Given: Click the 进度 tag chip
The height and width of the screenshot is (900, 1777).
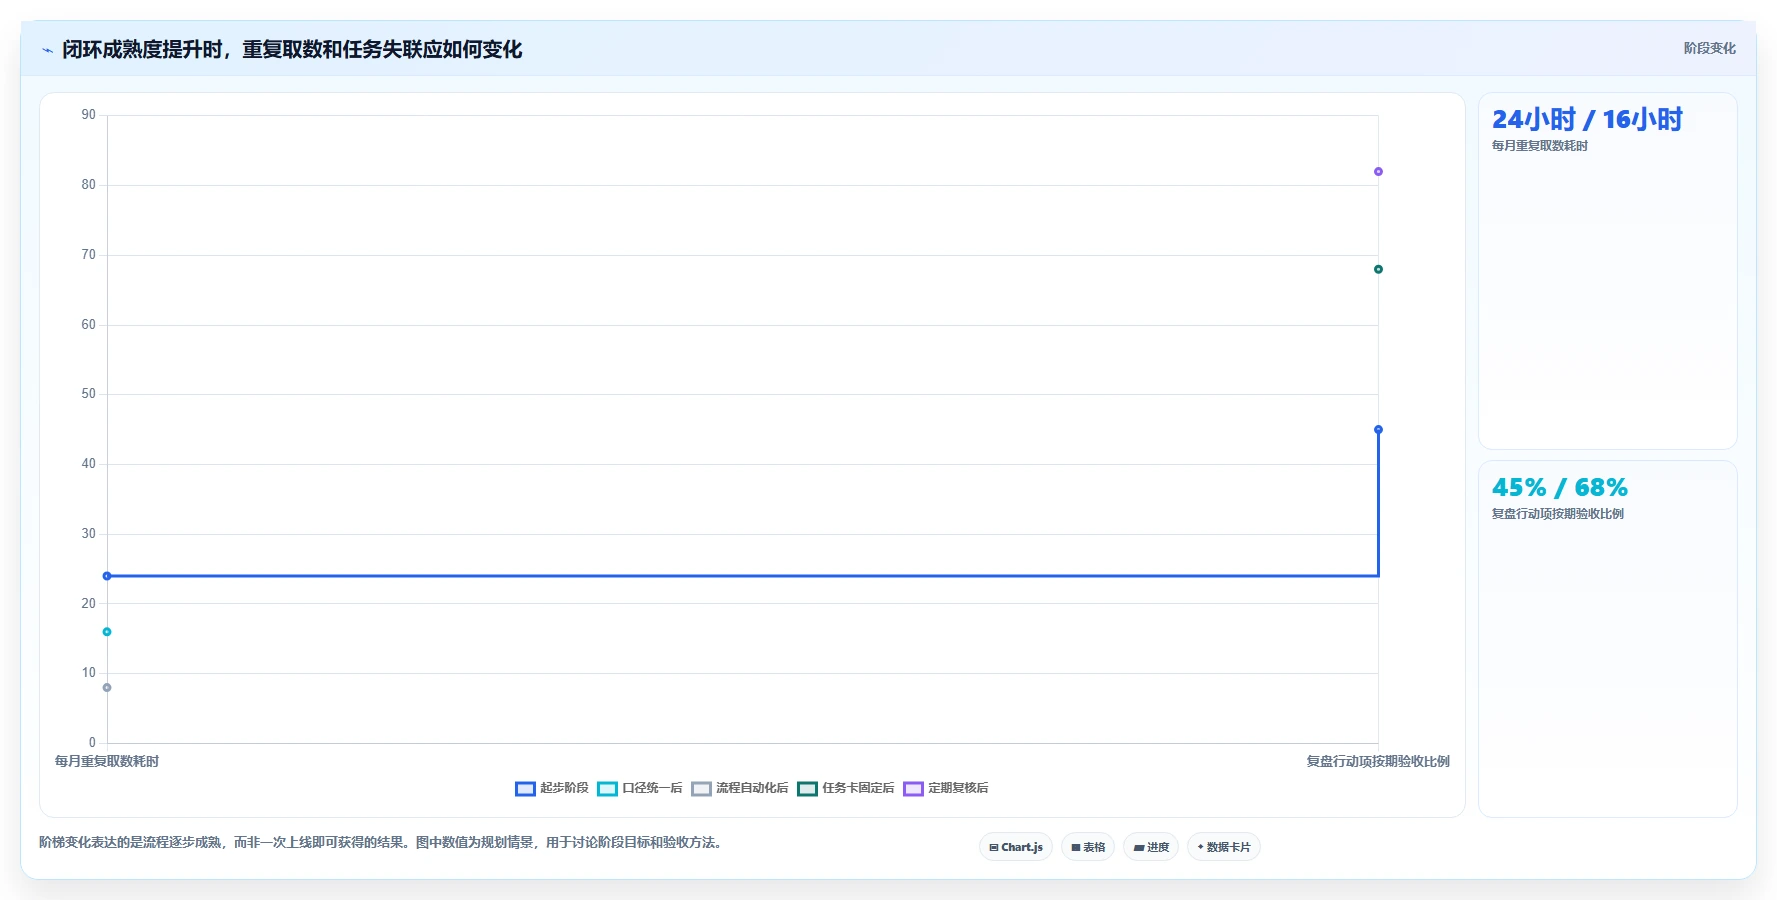Looking at the screenshot, I should 1151,847.
